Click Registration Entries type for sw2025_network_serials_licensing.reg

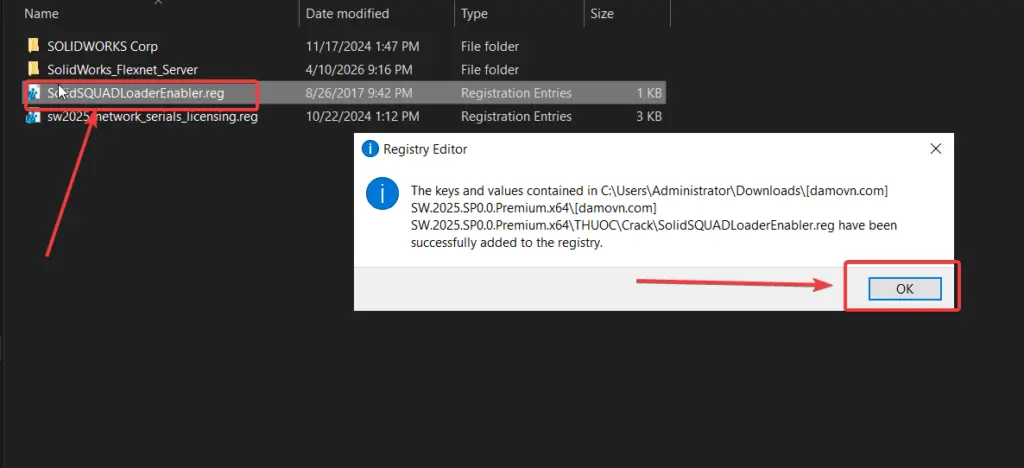click(x=516, y=117)
